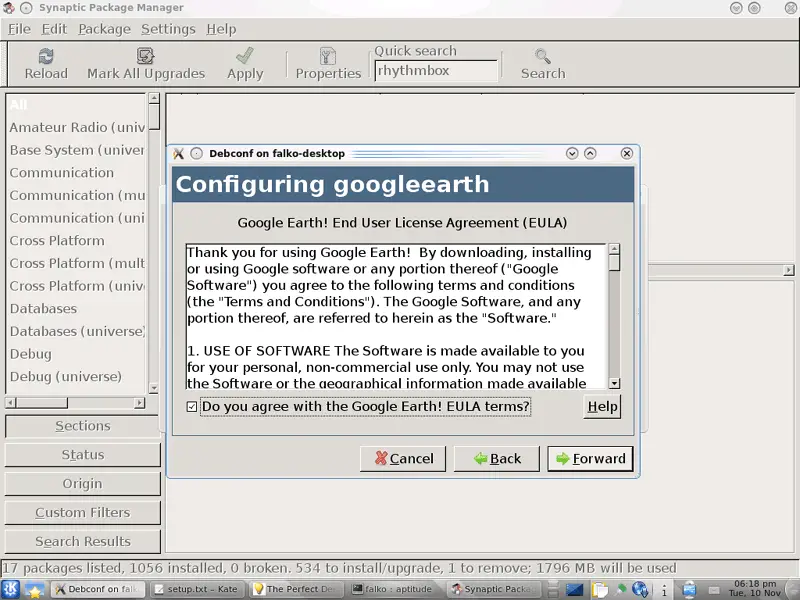Cancel the googleearth configuration

pos(403,459)
